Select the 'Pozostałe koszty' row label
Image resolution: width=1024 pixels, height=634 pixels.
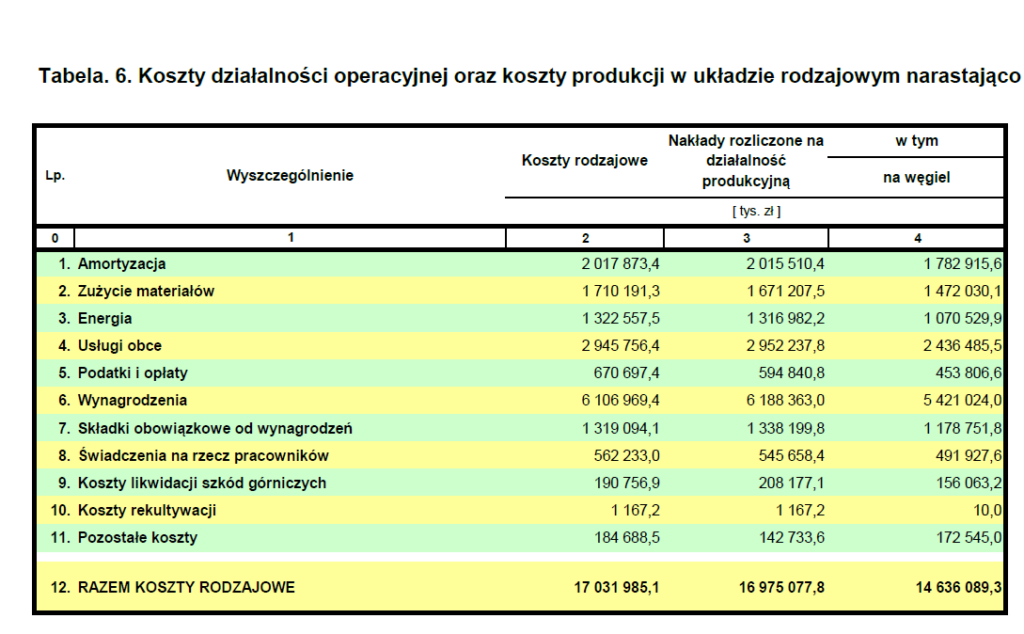(x=137, y=538)
